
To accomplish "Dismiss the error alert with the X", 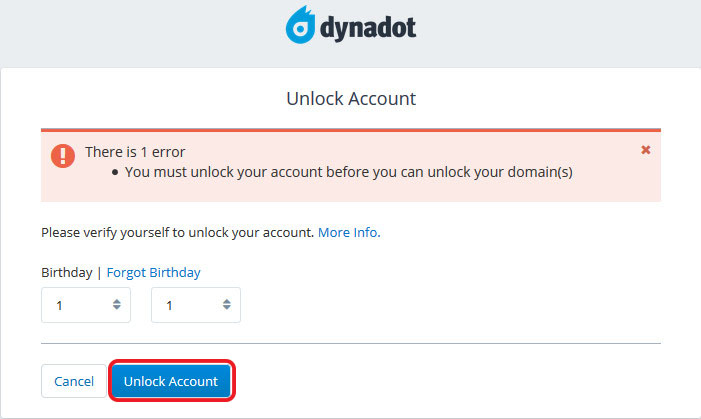I will 645,150.
